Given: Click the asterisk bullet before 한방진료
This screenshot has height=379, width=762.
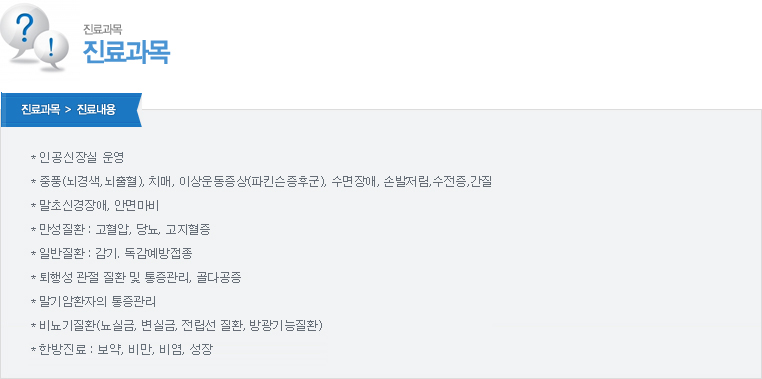Looking at the screenshot, I should point(33,350).
